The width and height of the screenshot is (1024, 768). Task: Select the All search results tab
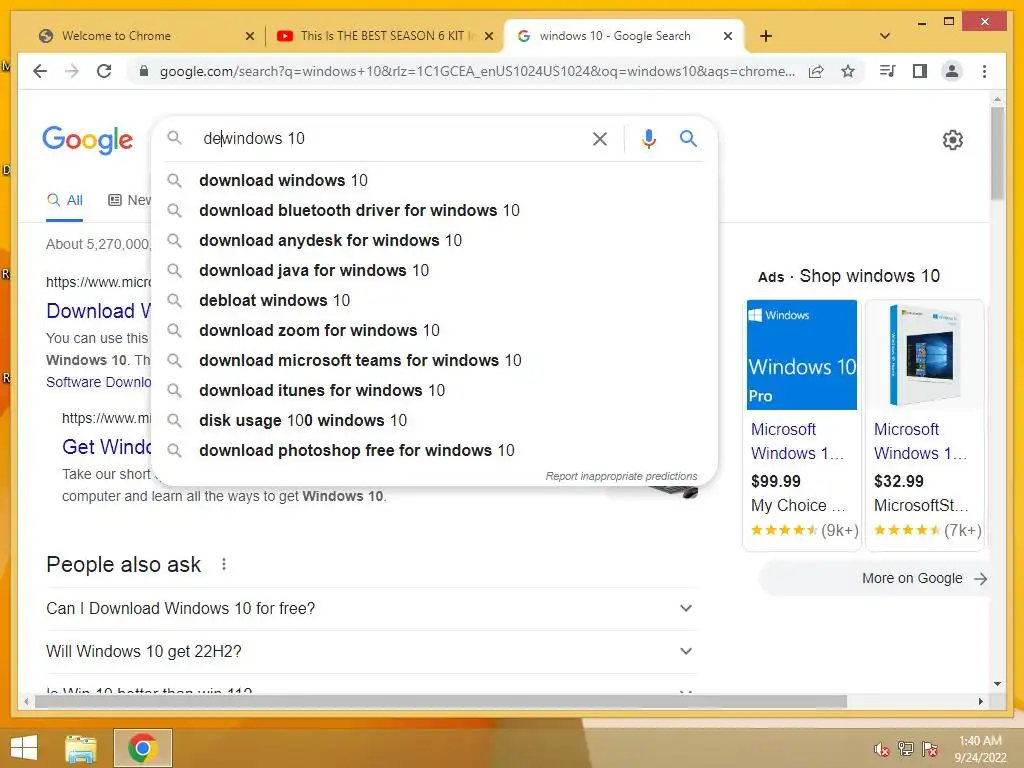[65, 200]
